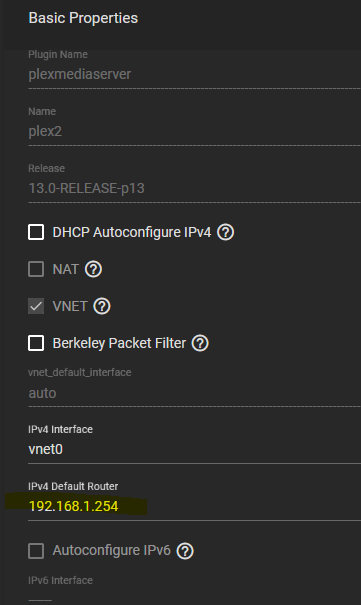361x605 pixels.
Task: Click the DHCP Autoconfigure IPv4 label text
Action: 132,232
